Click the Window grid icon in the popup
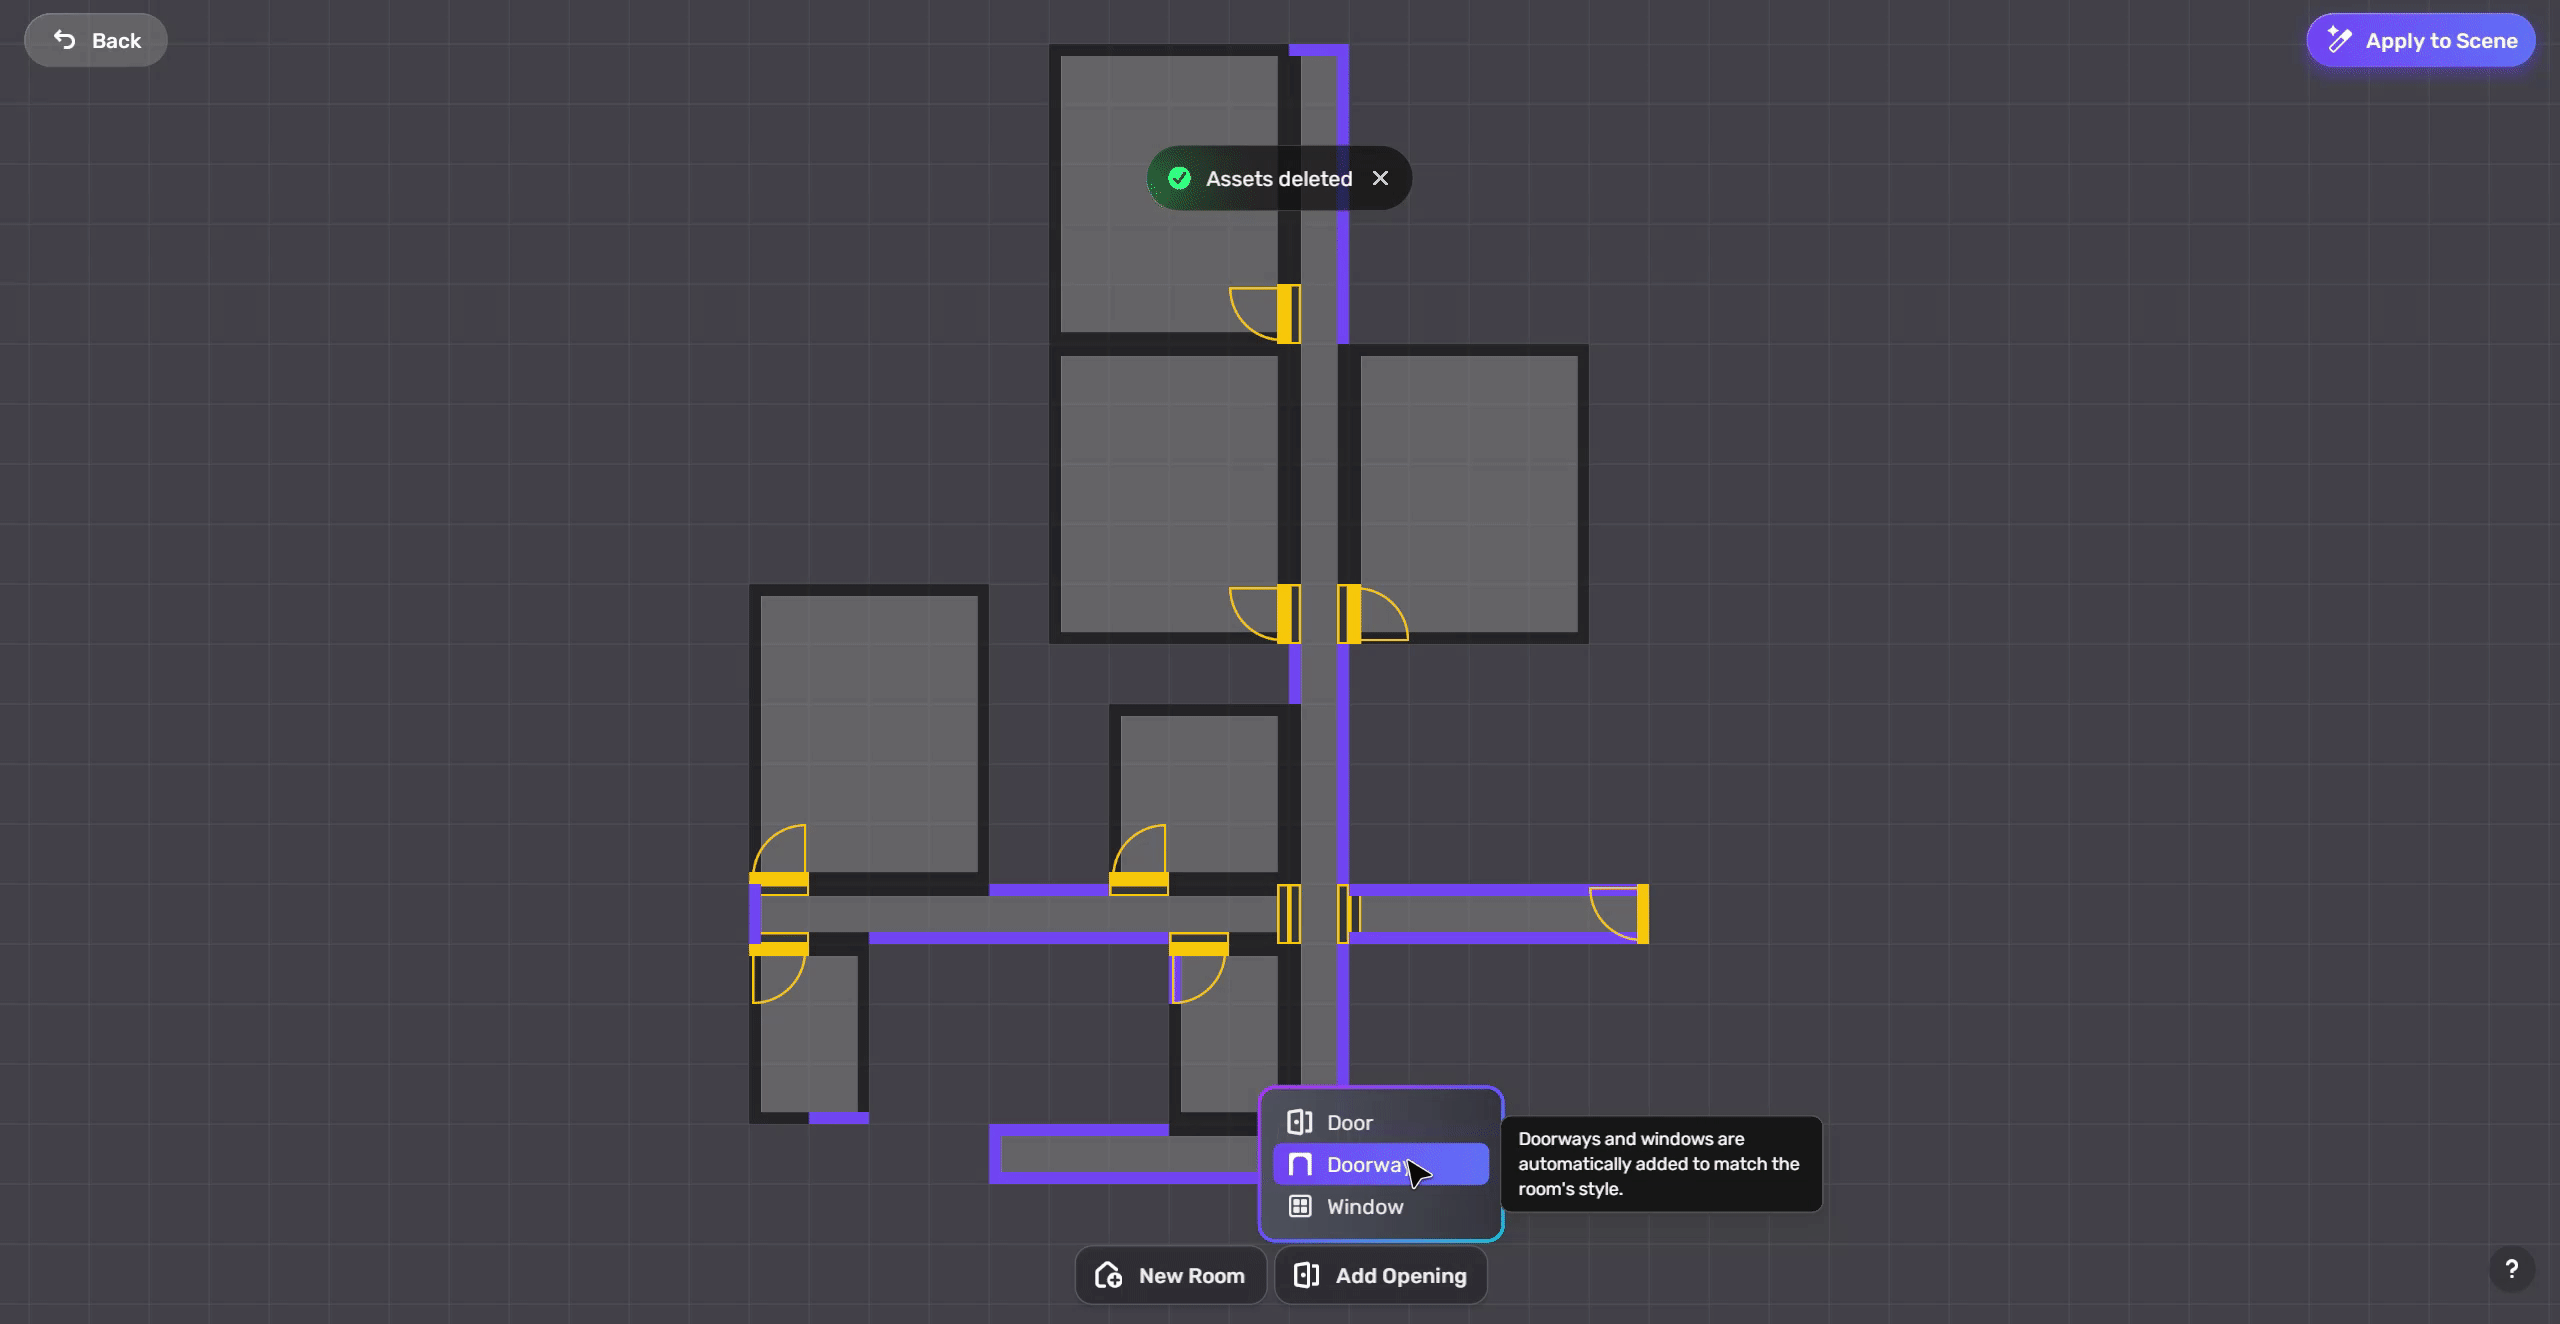2560x1324 pixels. pyautogui.click(x=1299, y=1207)
